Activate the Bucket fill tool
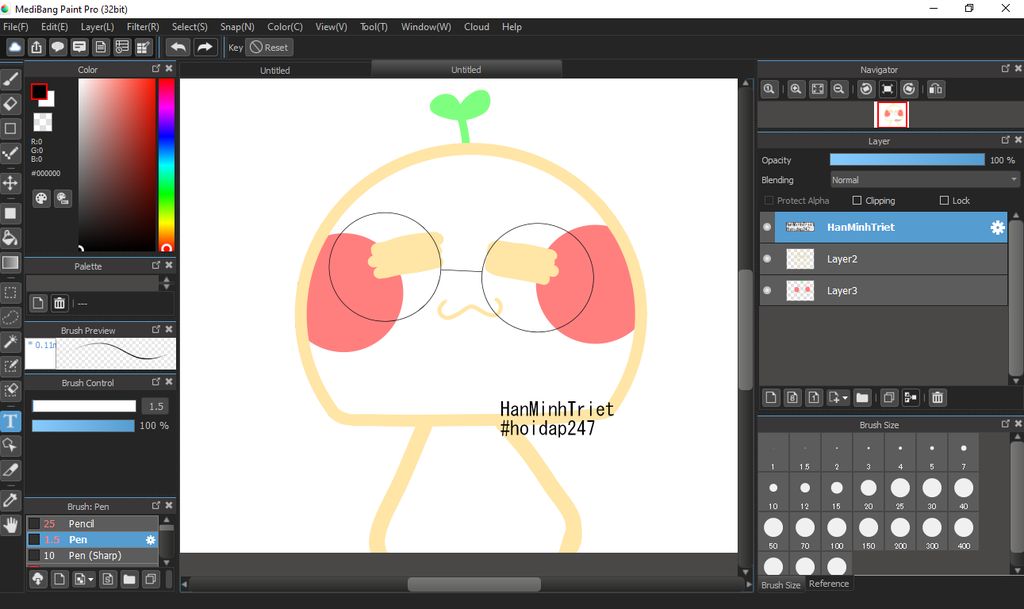The image size is (1024, 609). 10,238
